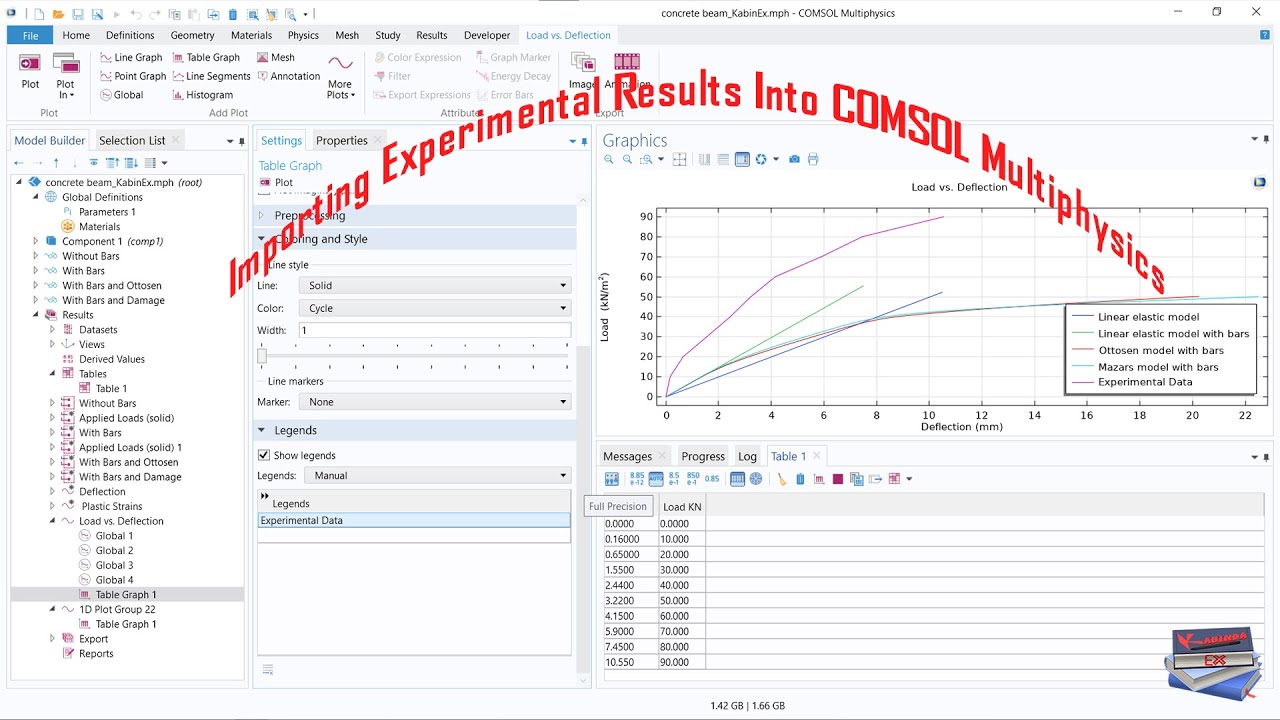Viewport: 1280px width, 720px height.
Task: Add a Line Graph plot
Action: click(x=130, y=58)
